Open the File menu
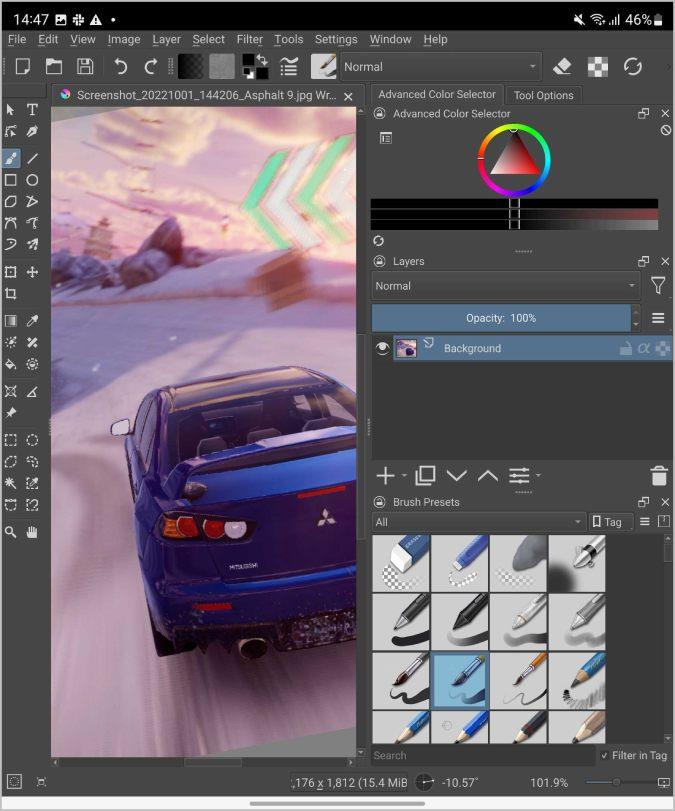 pos(17,39)
